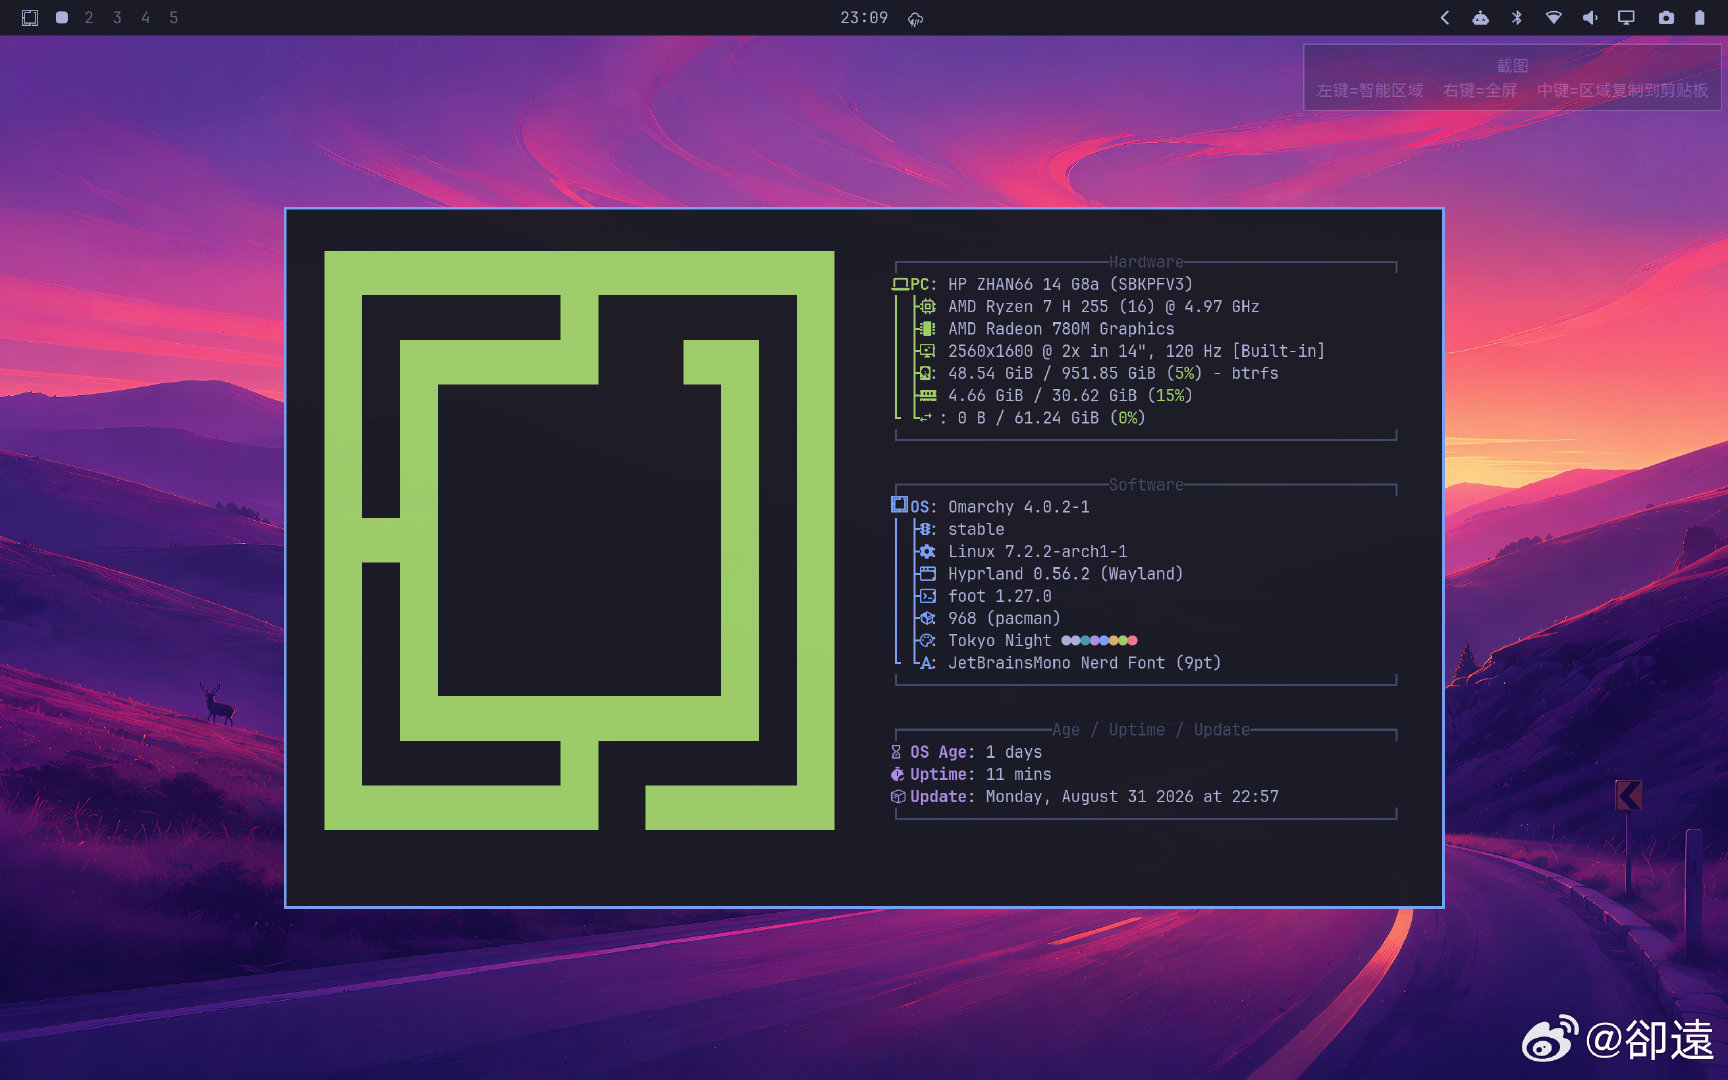Click the robot icon in the top bar

[1481, 18]
